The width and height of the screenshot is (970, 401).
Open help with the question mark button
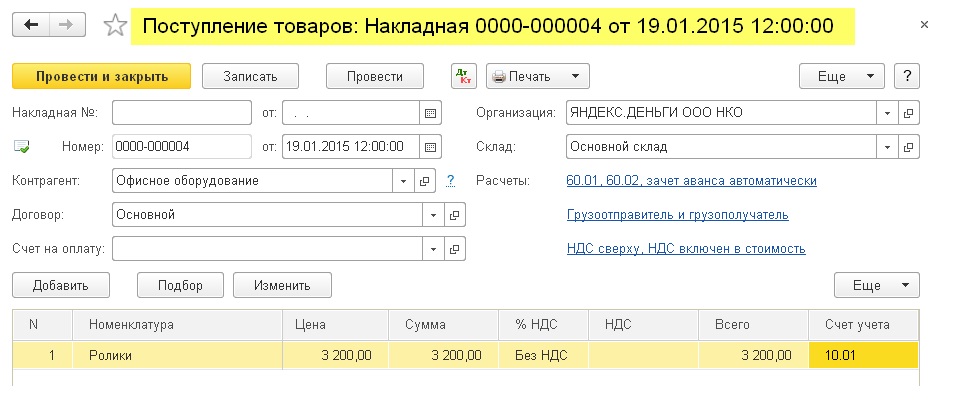(907, 76)
